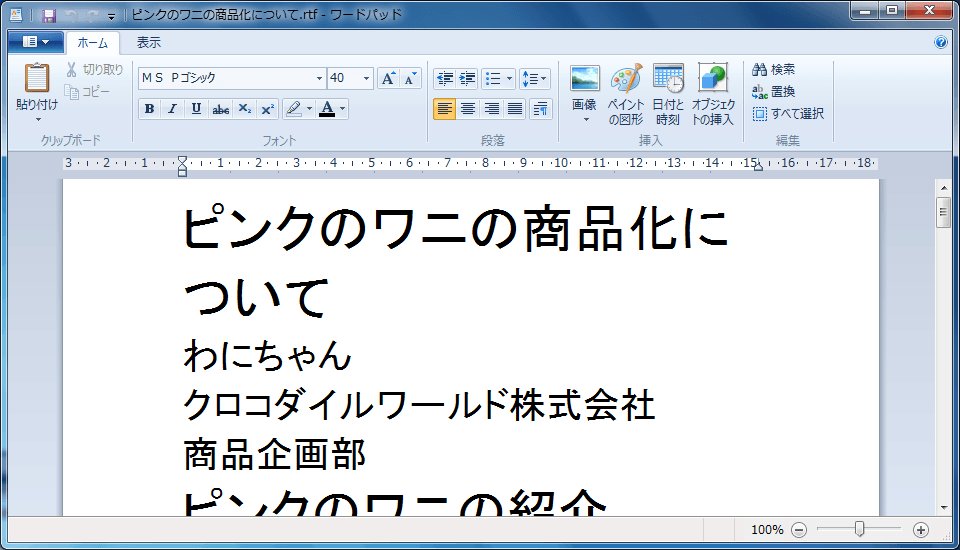Click Redo icon in Quick Access Toolbar
960x550 pixels.
tap(92, 15)
